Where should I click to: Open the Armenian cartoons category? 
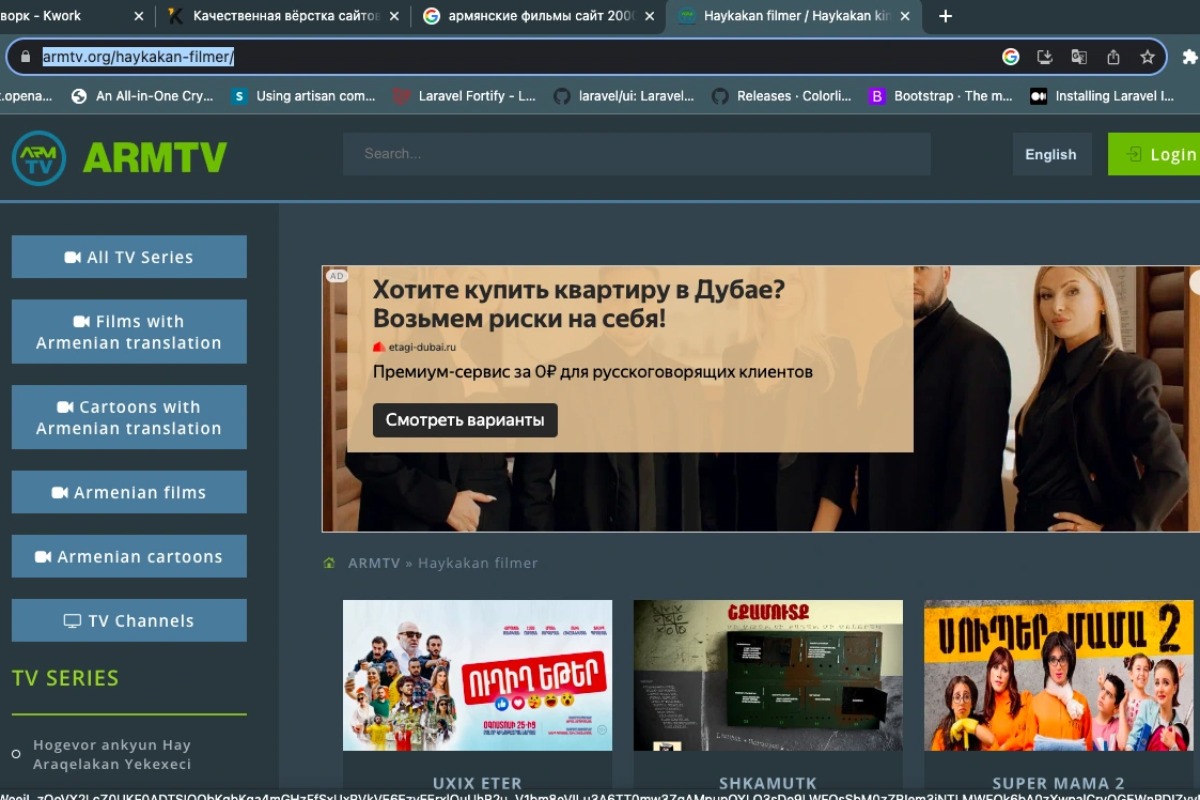[x=129, y=556]
